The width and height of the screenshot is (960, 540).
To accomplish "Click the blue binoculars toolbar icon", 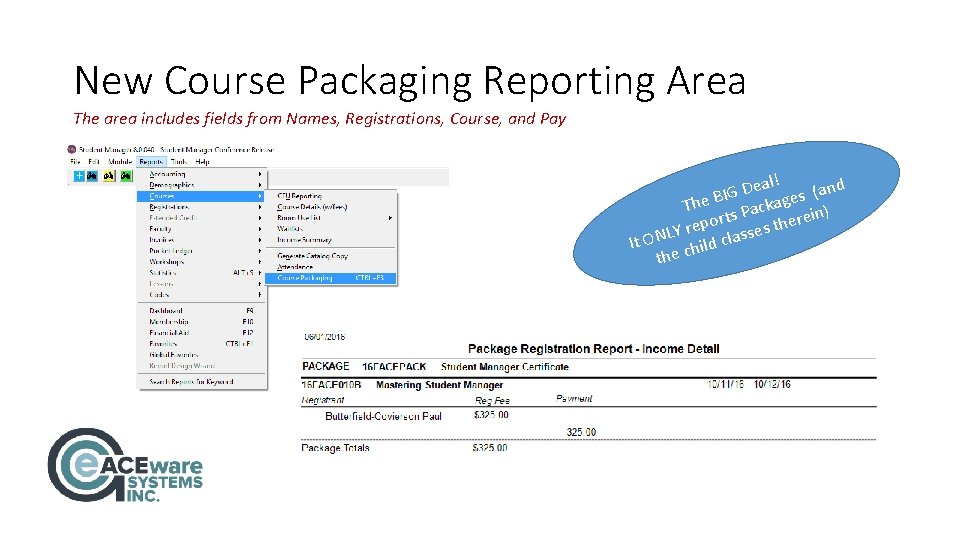I will (92, 176).
